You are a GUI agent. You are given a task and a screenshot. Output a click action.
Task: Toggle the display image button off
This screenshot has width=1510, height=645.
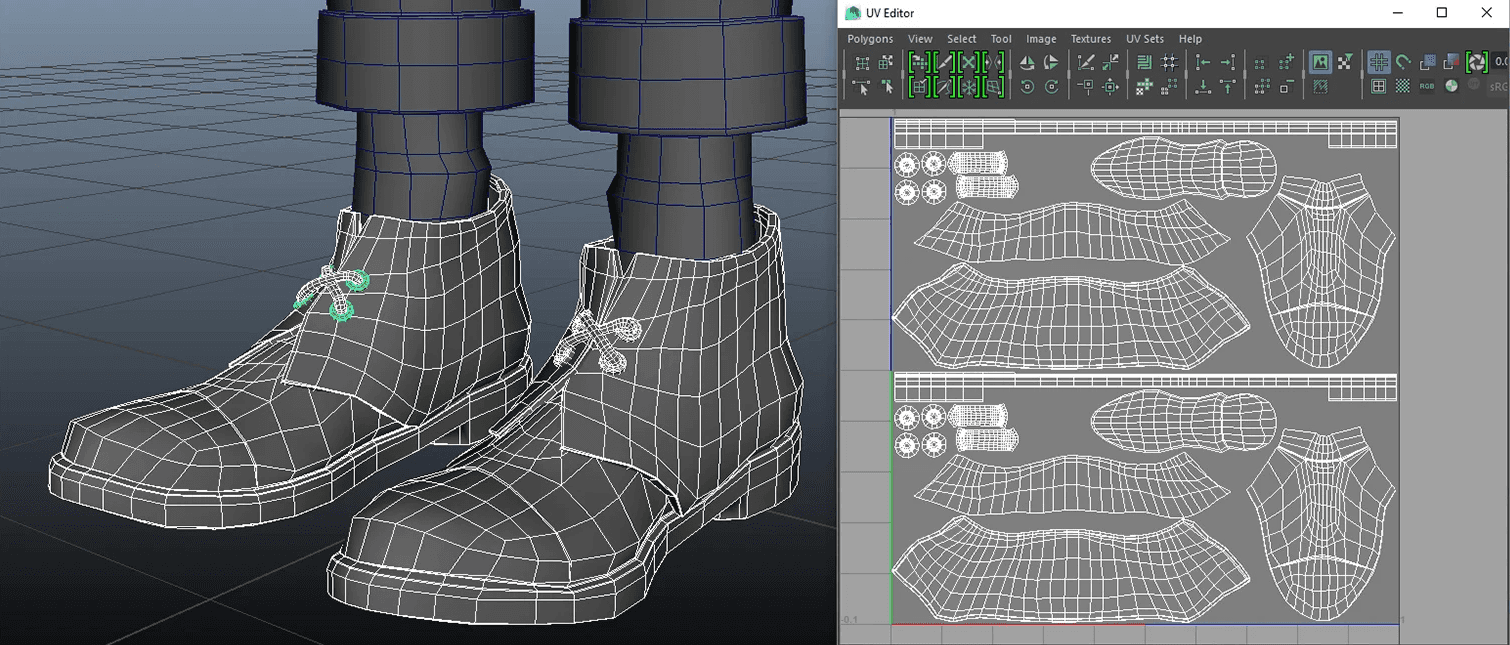(1320, 63)
